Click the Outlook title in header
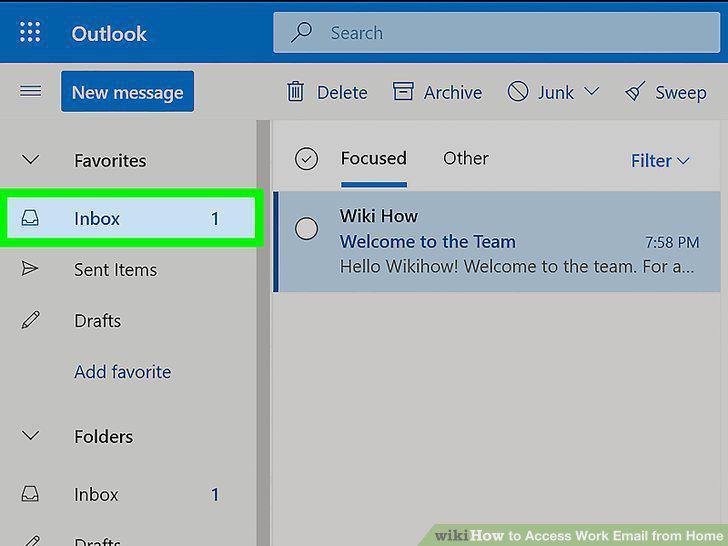This screenshot has height=546, width=728. 109,34
